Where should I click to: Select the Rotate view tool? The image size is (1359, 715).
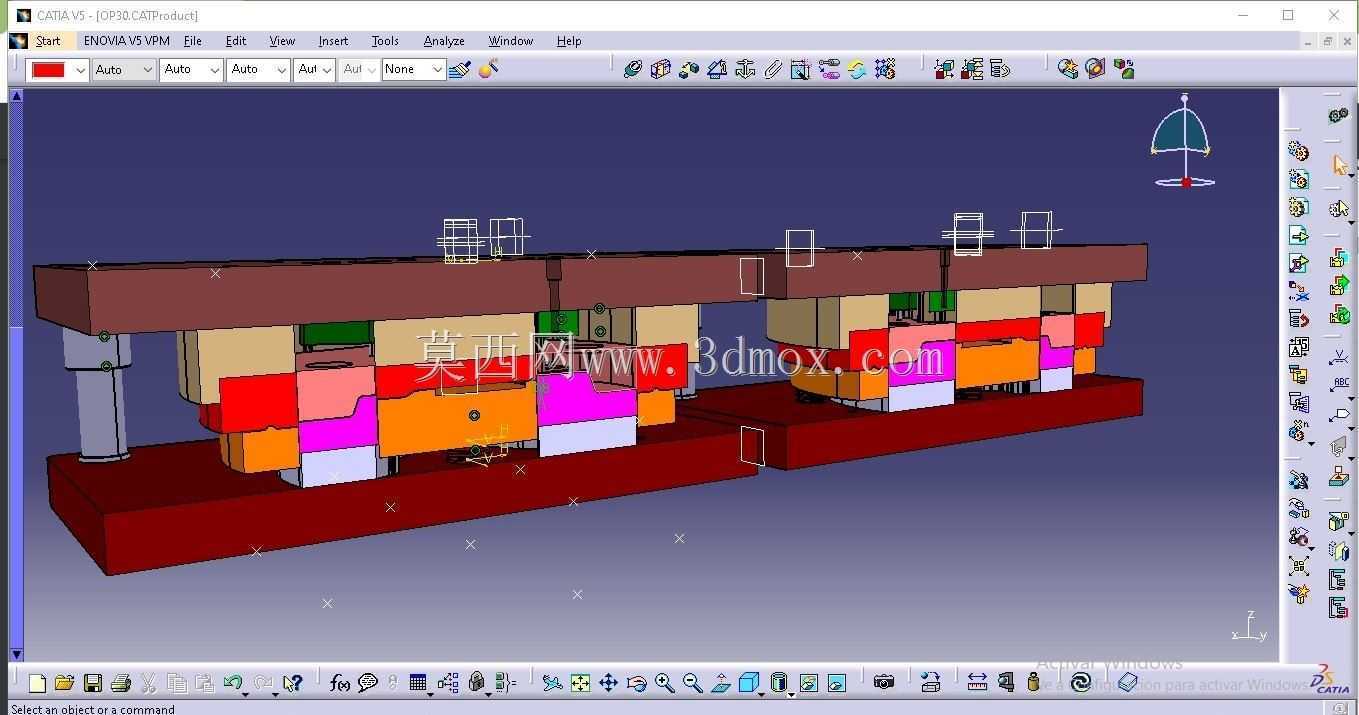(636, 683)
